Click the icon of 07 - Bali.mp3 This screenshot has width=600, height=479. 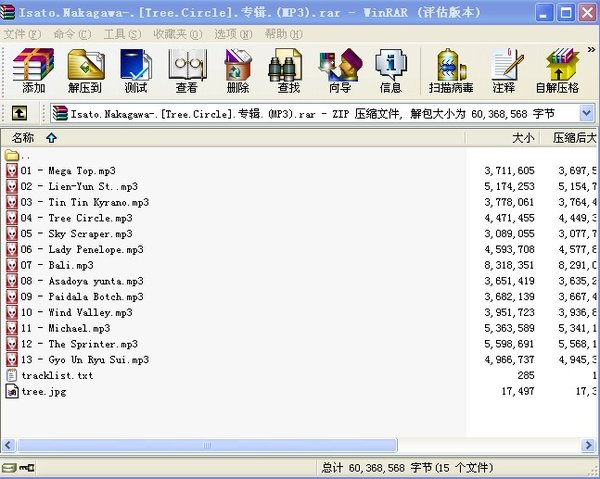(x=12, y=265)
